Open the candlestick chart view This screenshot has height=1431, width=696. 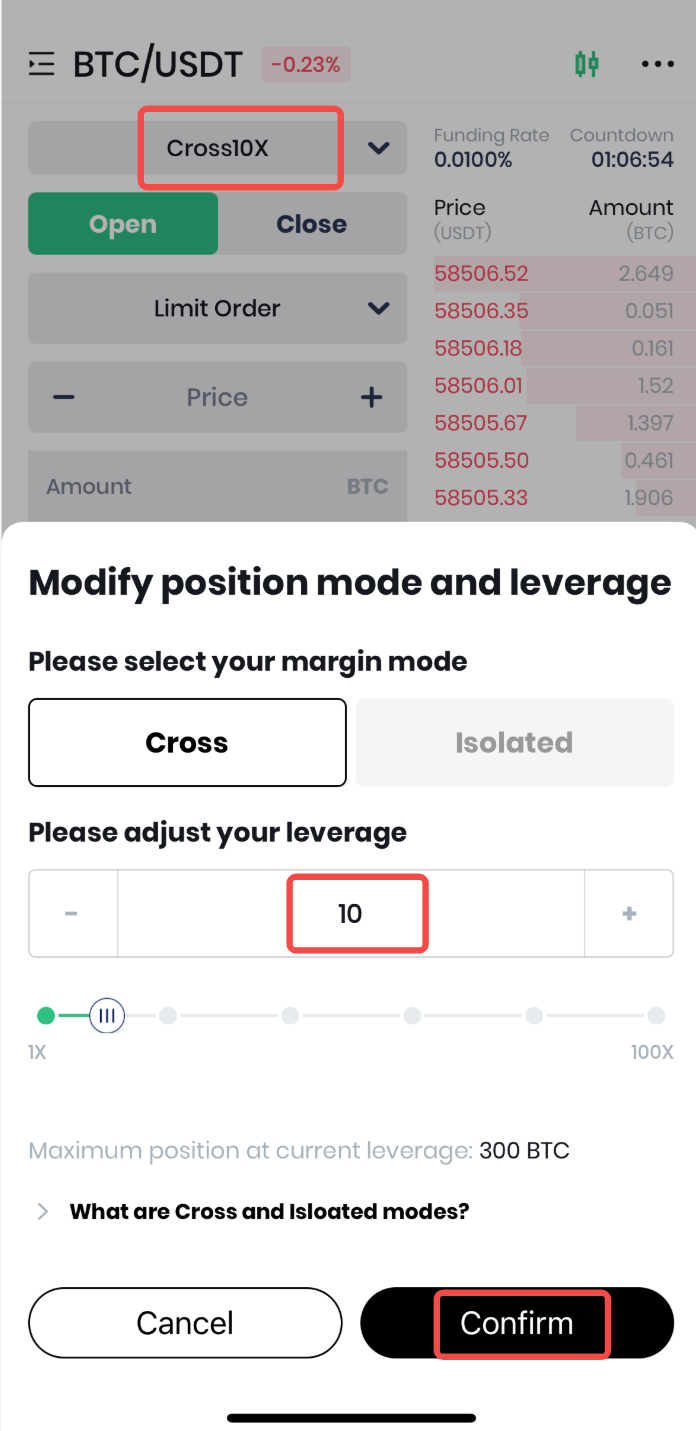pyautogui.click(x=587, y=65)
